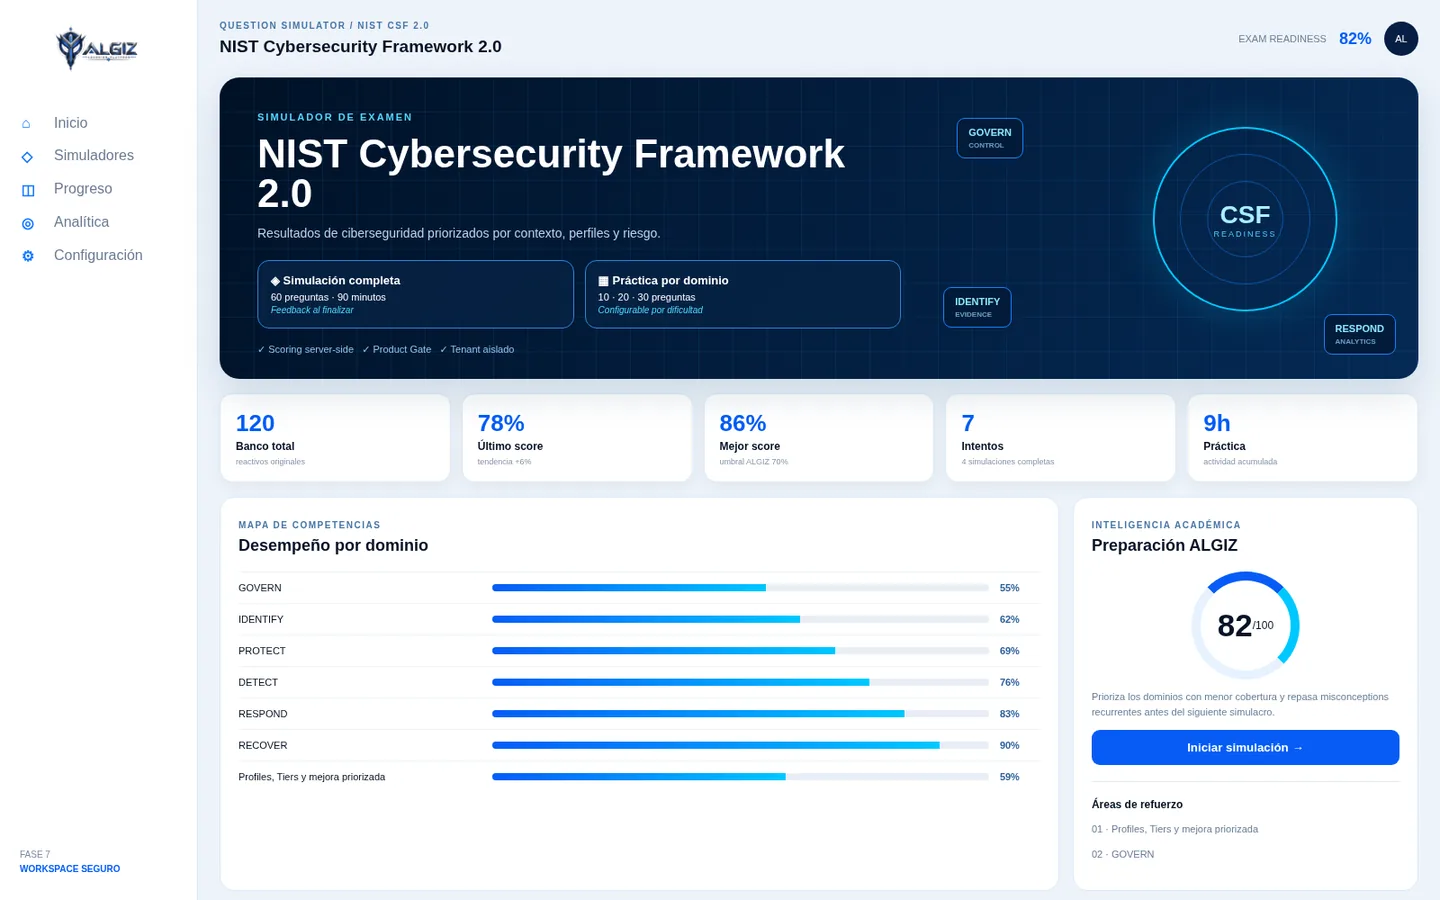
Task: Click 'Profiles, Tiers y mejora priorizada' domain label
Action: 312,777
